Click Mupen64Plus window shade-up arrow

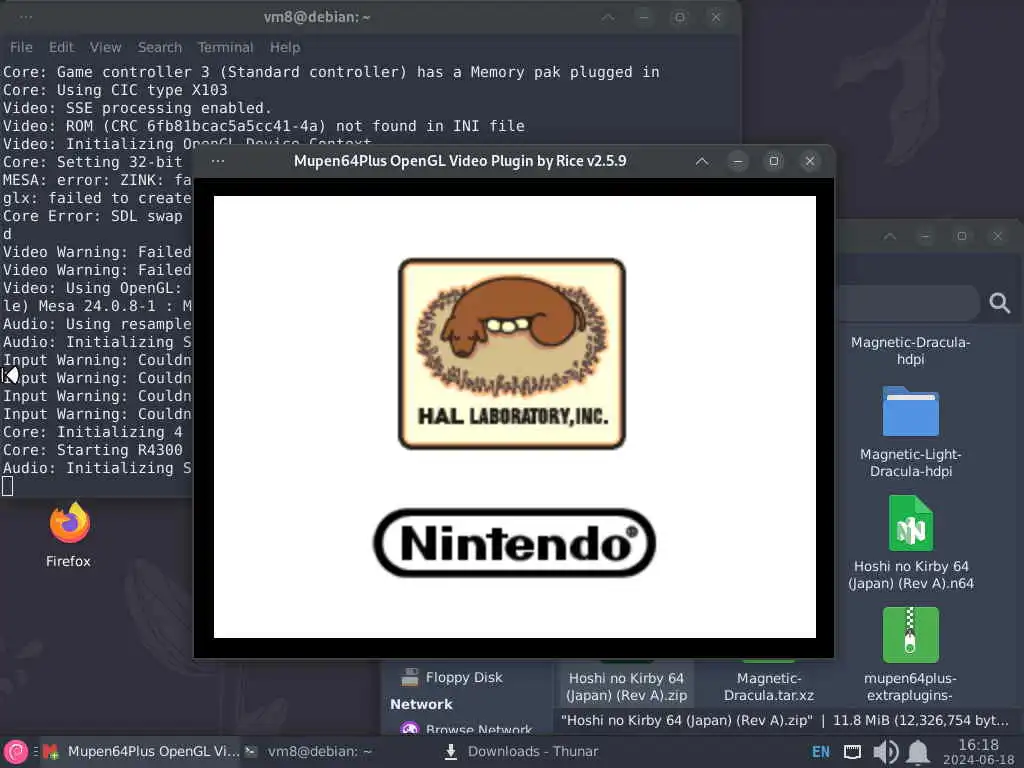pyautogui.click(x=702, y=161)
